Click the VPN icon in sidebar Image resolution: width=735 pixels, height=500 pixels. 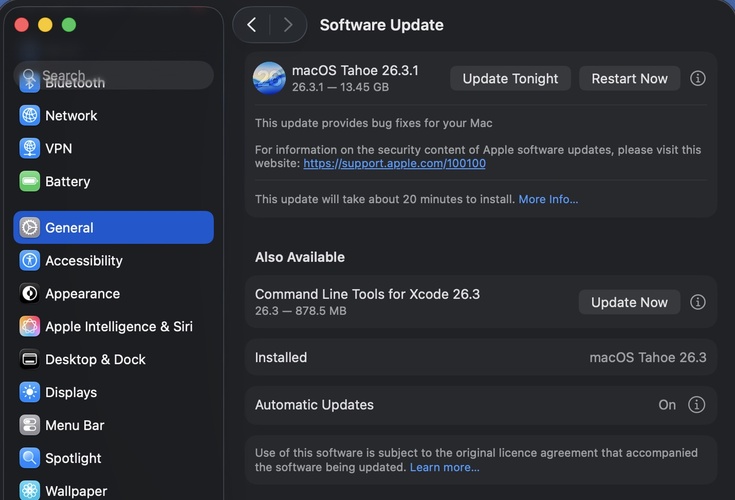[x=30, y=148]
